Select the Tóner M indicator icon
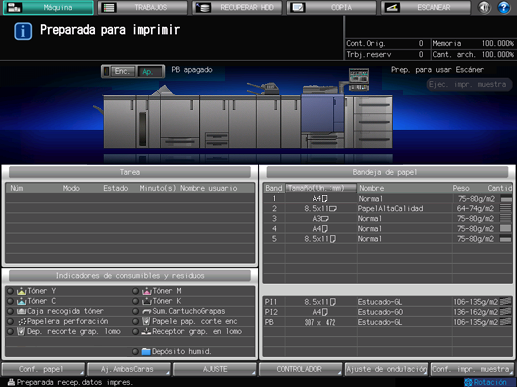 tap(147, 291)
